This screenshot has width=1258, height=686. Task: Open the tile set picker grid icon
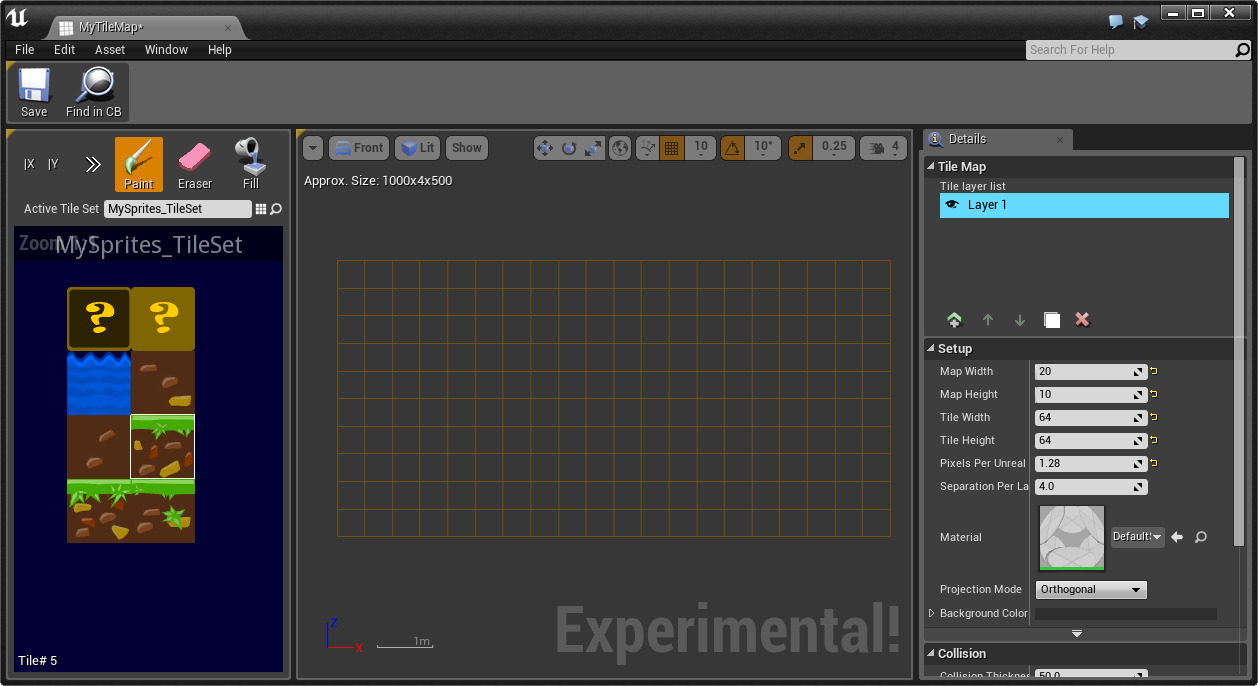[x=261, y=208]
